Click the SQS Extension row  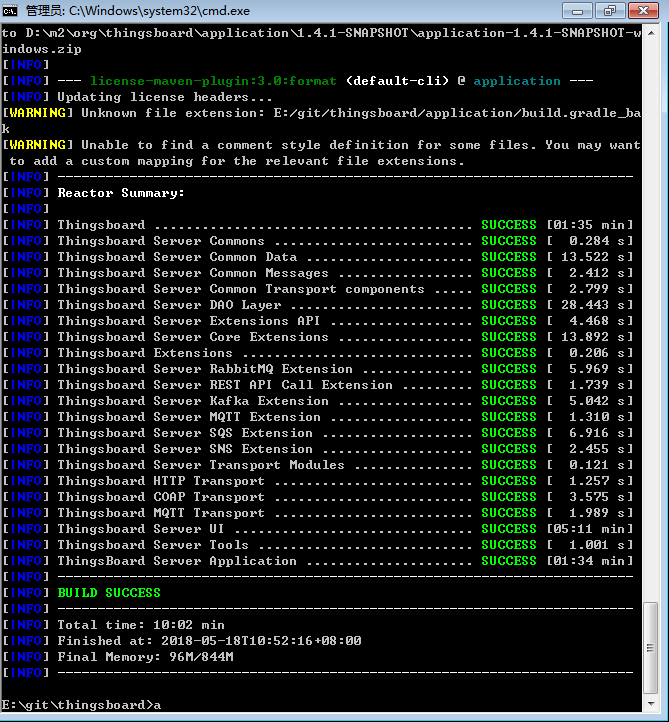tap(318, 433)
